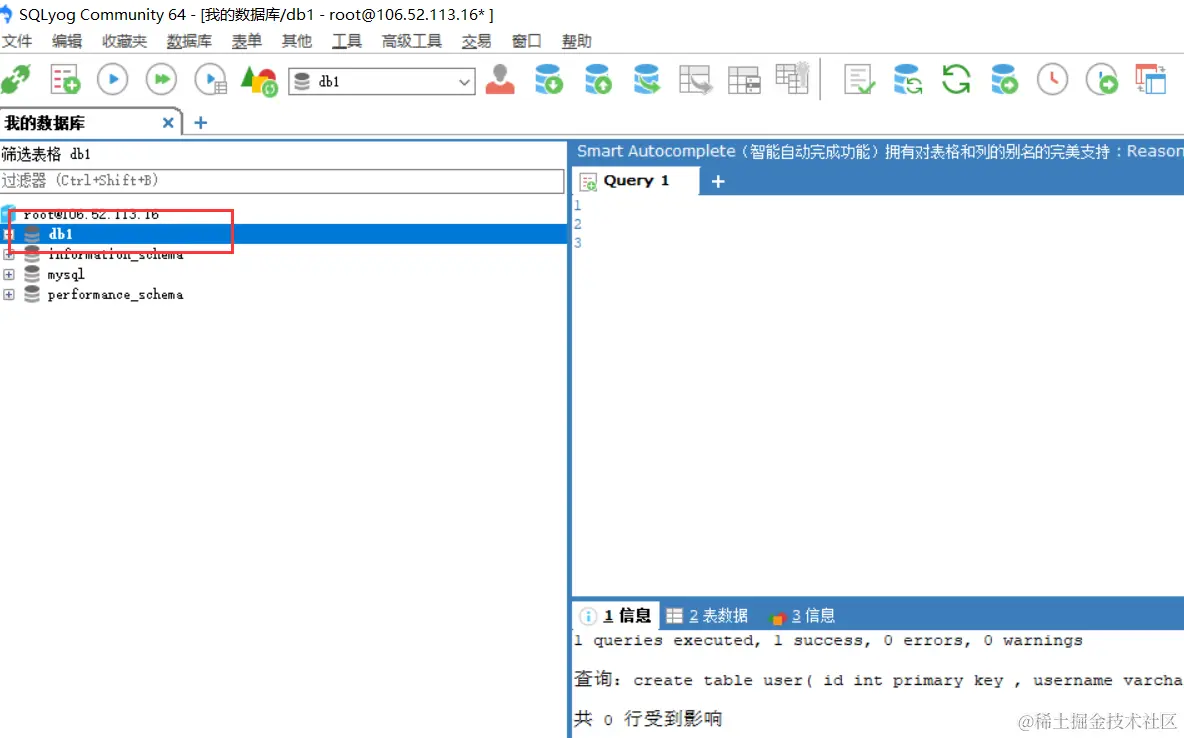Open the user manager person icon
The image size is (1184, 738).
[x=500, y=79]
